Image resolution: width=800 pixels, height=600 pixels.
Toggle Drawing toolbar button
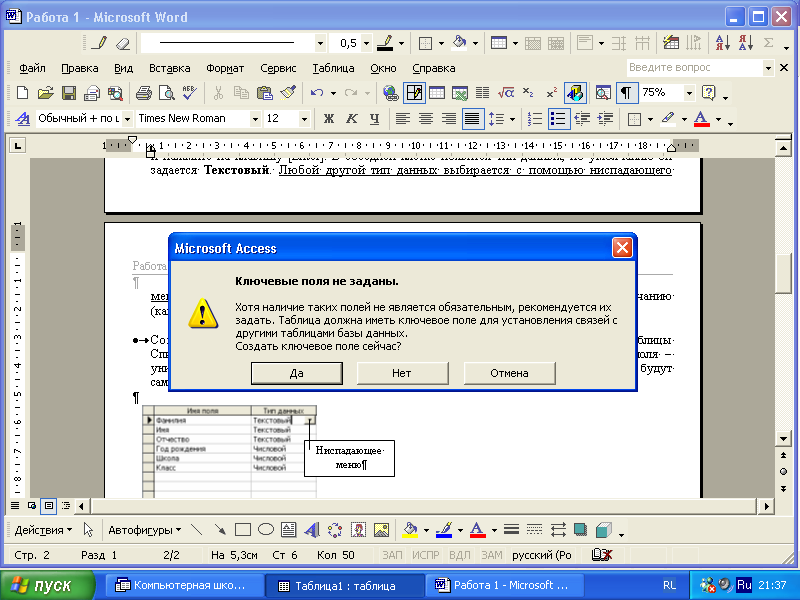tap(575, 93)
